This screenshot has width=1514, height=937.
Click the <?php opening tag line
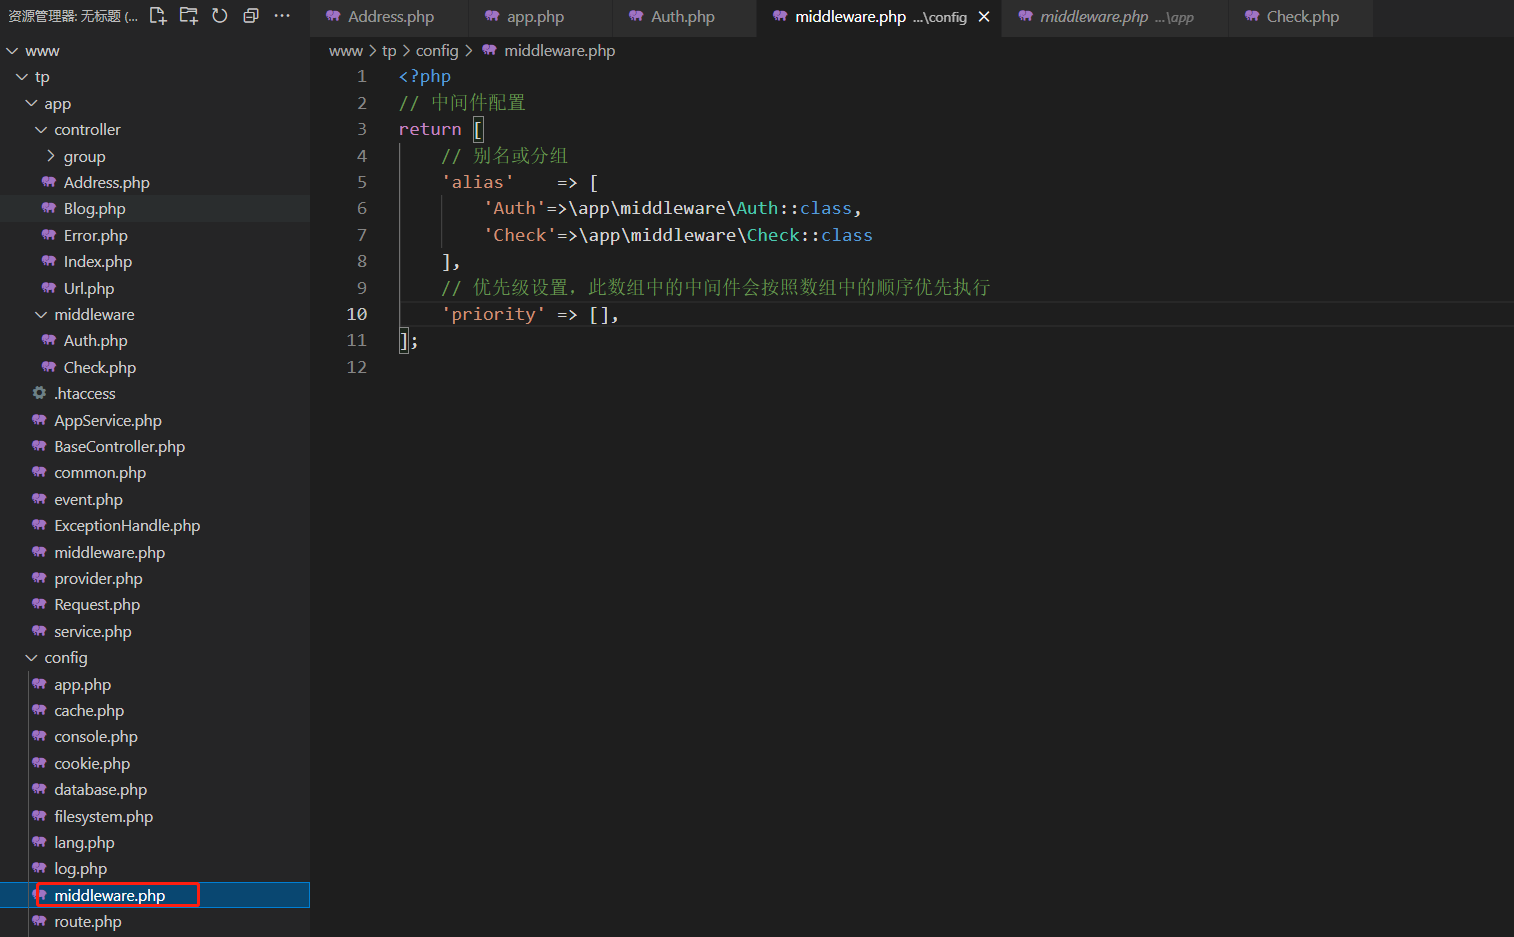(425, 76)
